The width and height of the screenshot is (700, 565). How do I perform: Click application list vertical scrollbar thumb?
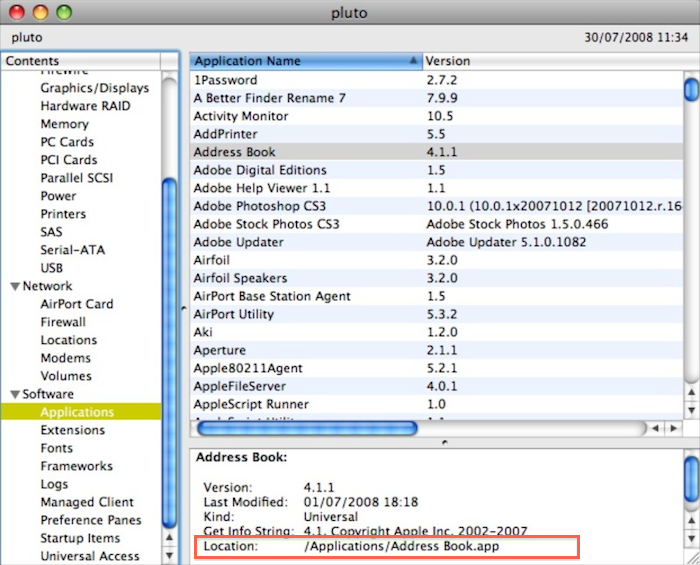click(x=692, y=89)
